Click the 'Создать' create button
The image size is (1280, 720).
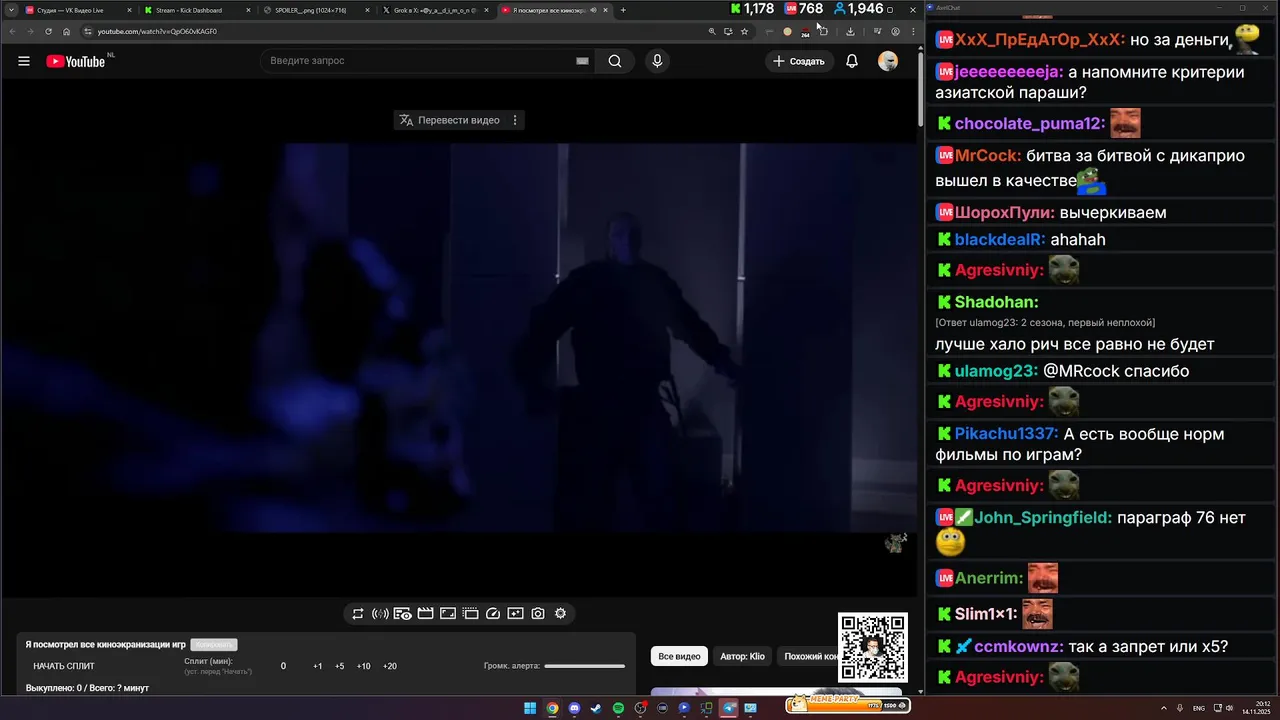tap(800, 61)
